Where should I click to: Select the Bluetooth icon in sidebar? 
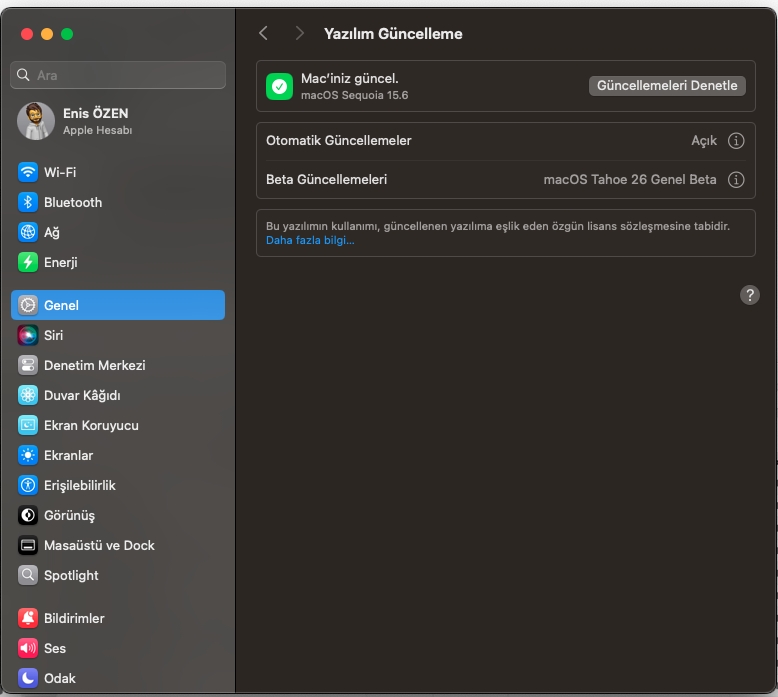(x=28, y=202)
